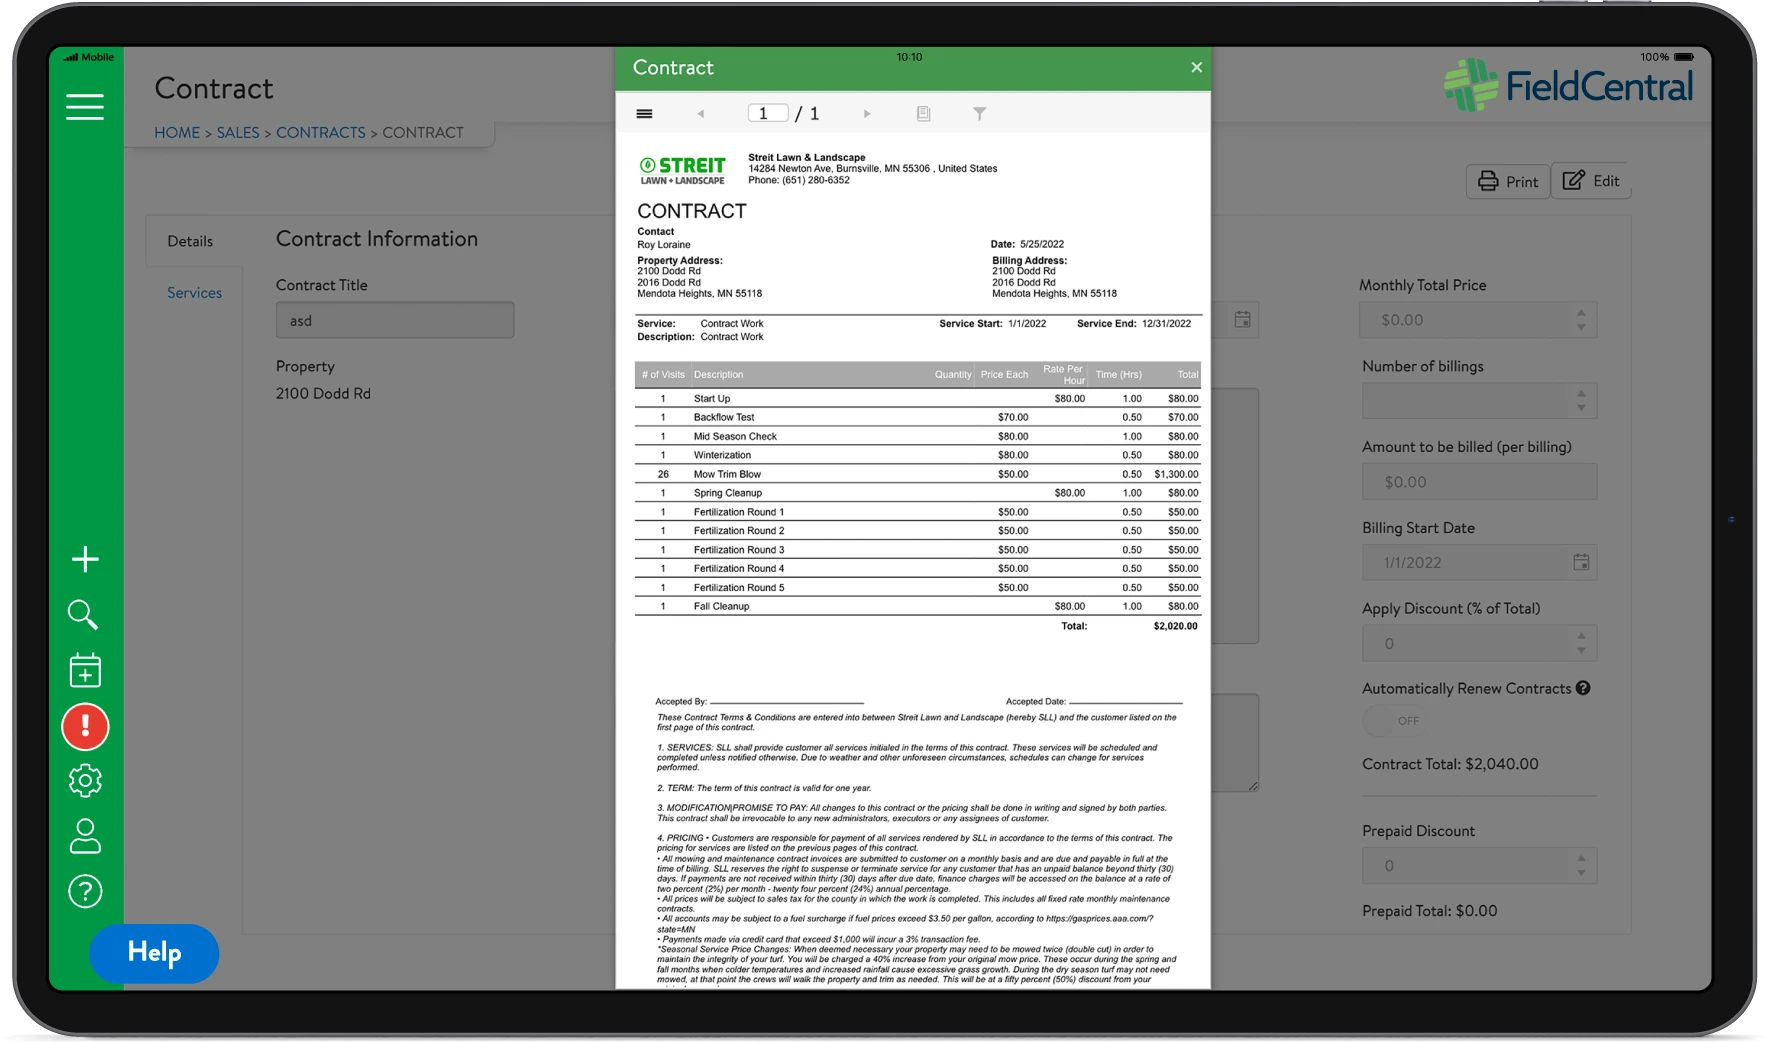Image resolution: width=1770 pixels, height=1043 pixels.
Task: Open the calendar add icon in sidebar
Action: click(x=85, y=671)
